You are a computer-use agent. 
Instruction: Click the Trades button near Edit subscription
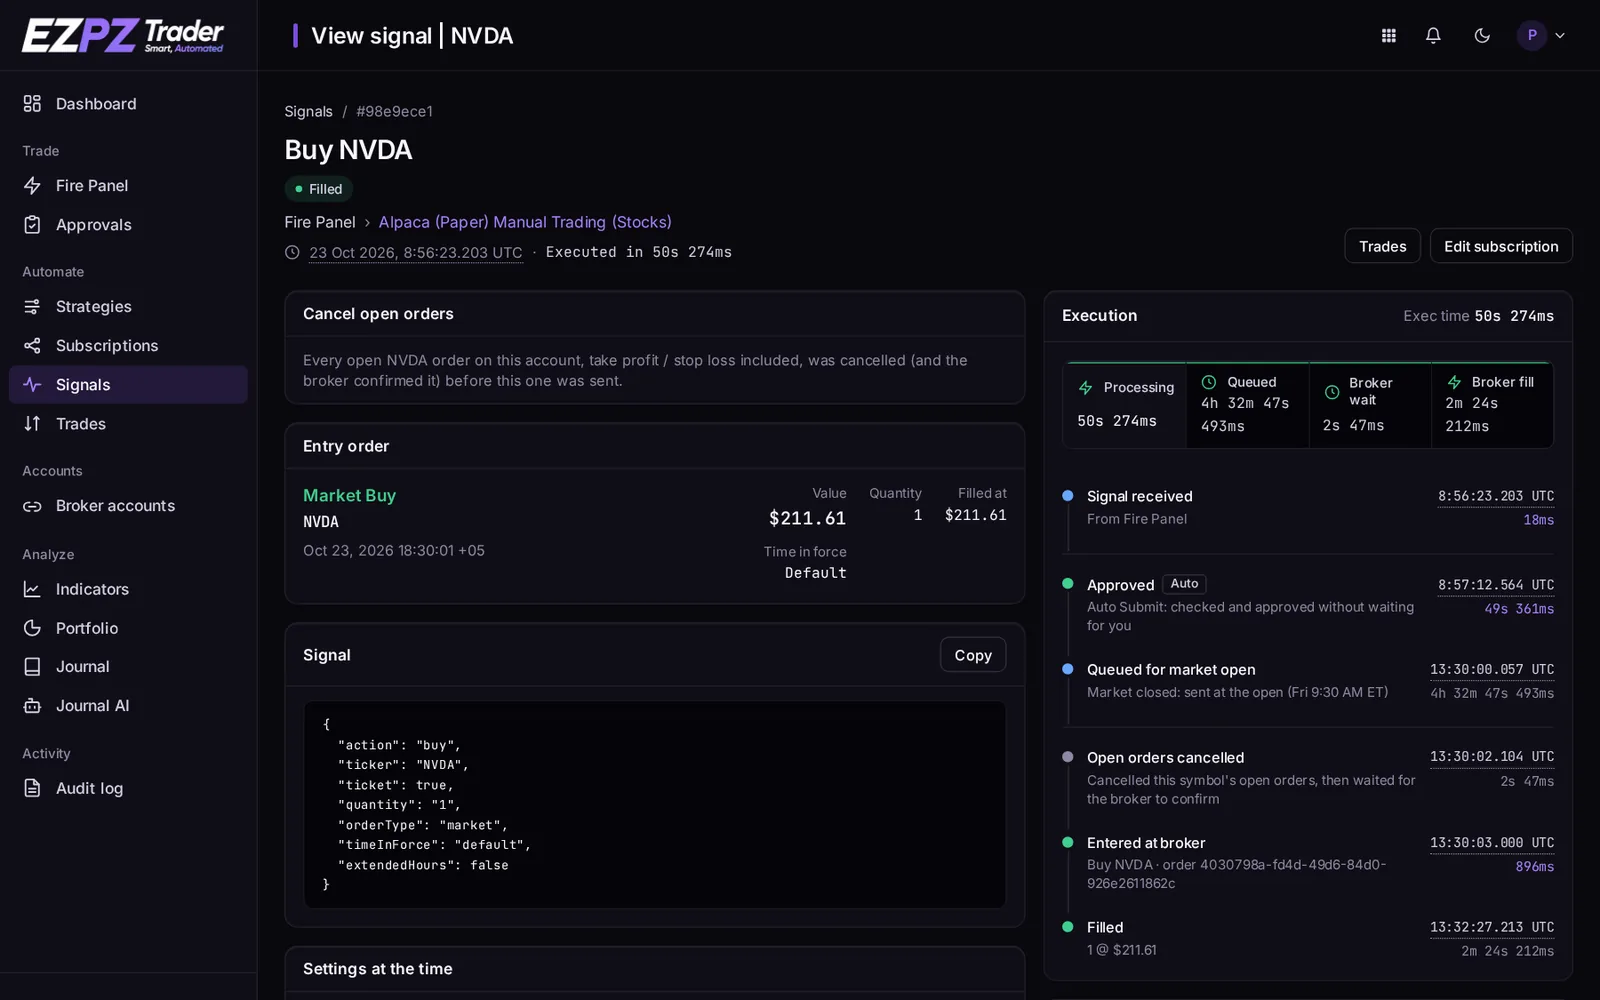coord(1382,246)
